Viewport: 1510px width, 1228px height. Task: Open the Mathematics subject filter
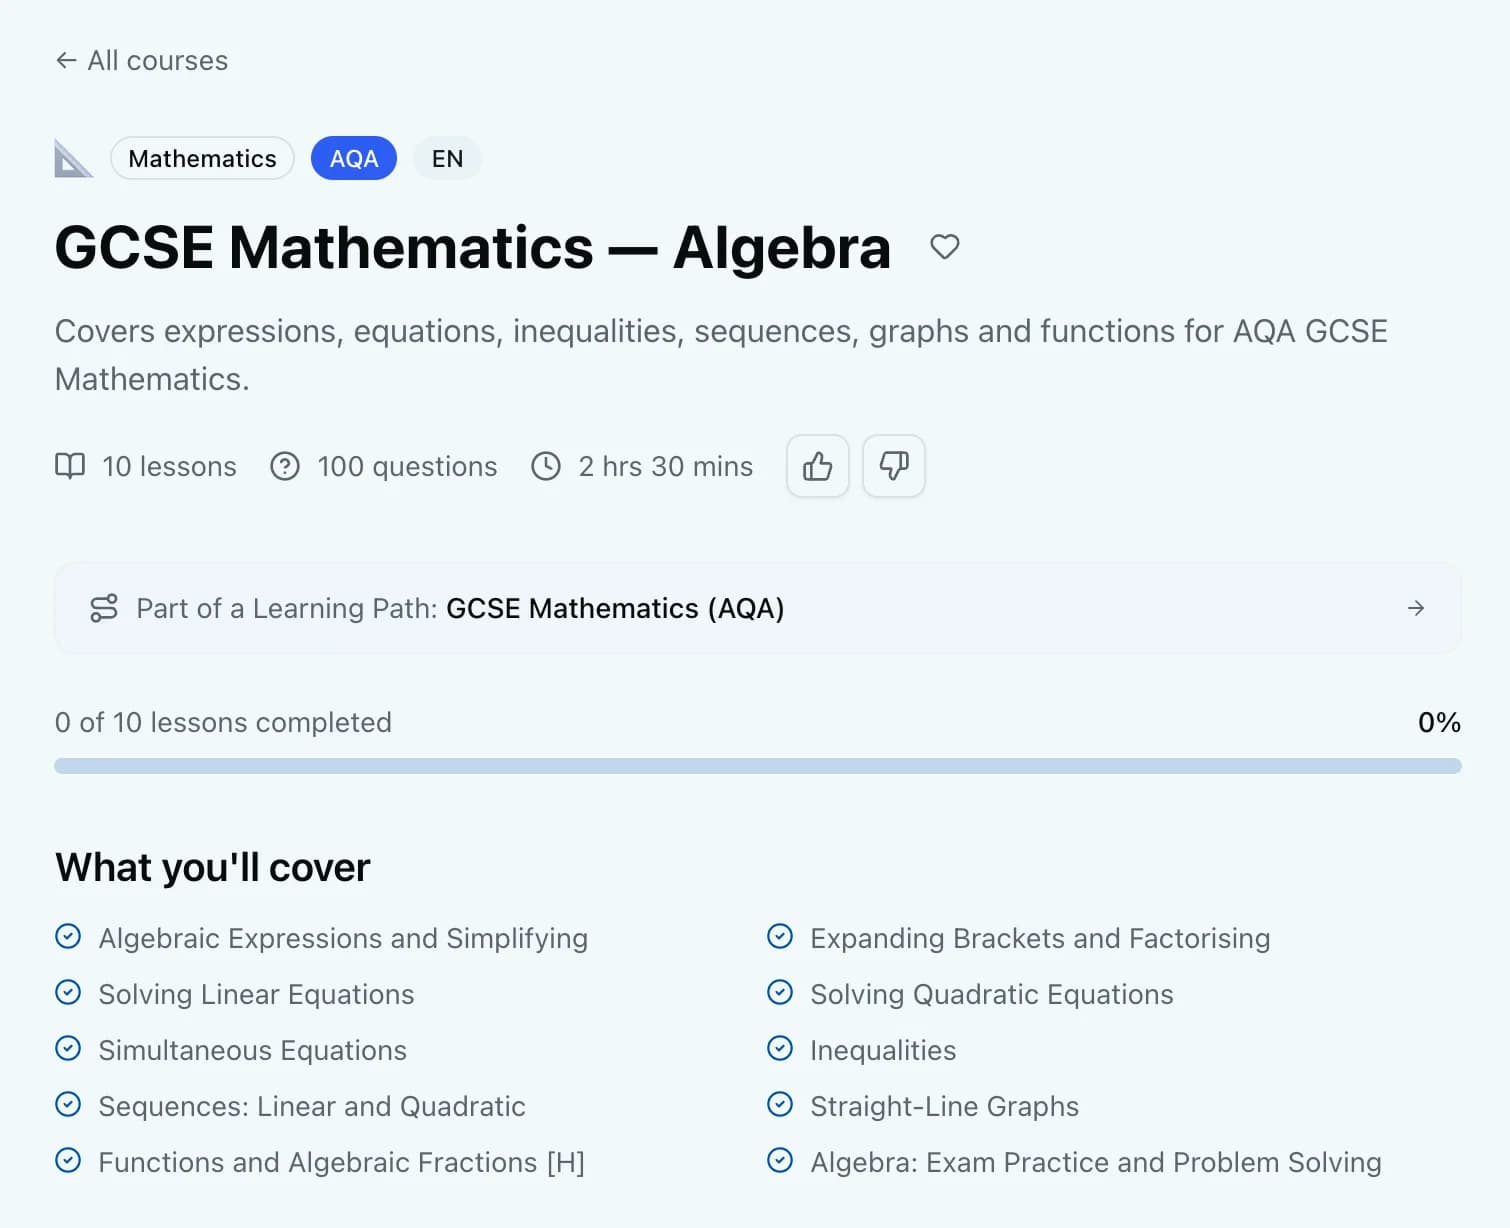tap(202, 158)
